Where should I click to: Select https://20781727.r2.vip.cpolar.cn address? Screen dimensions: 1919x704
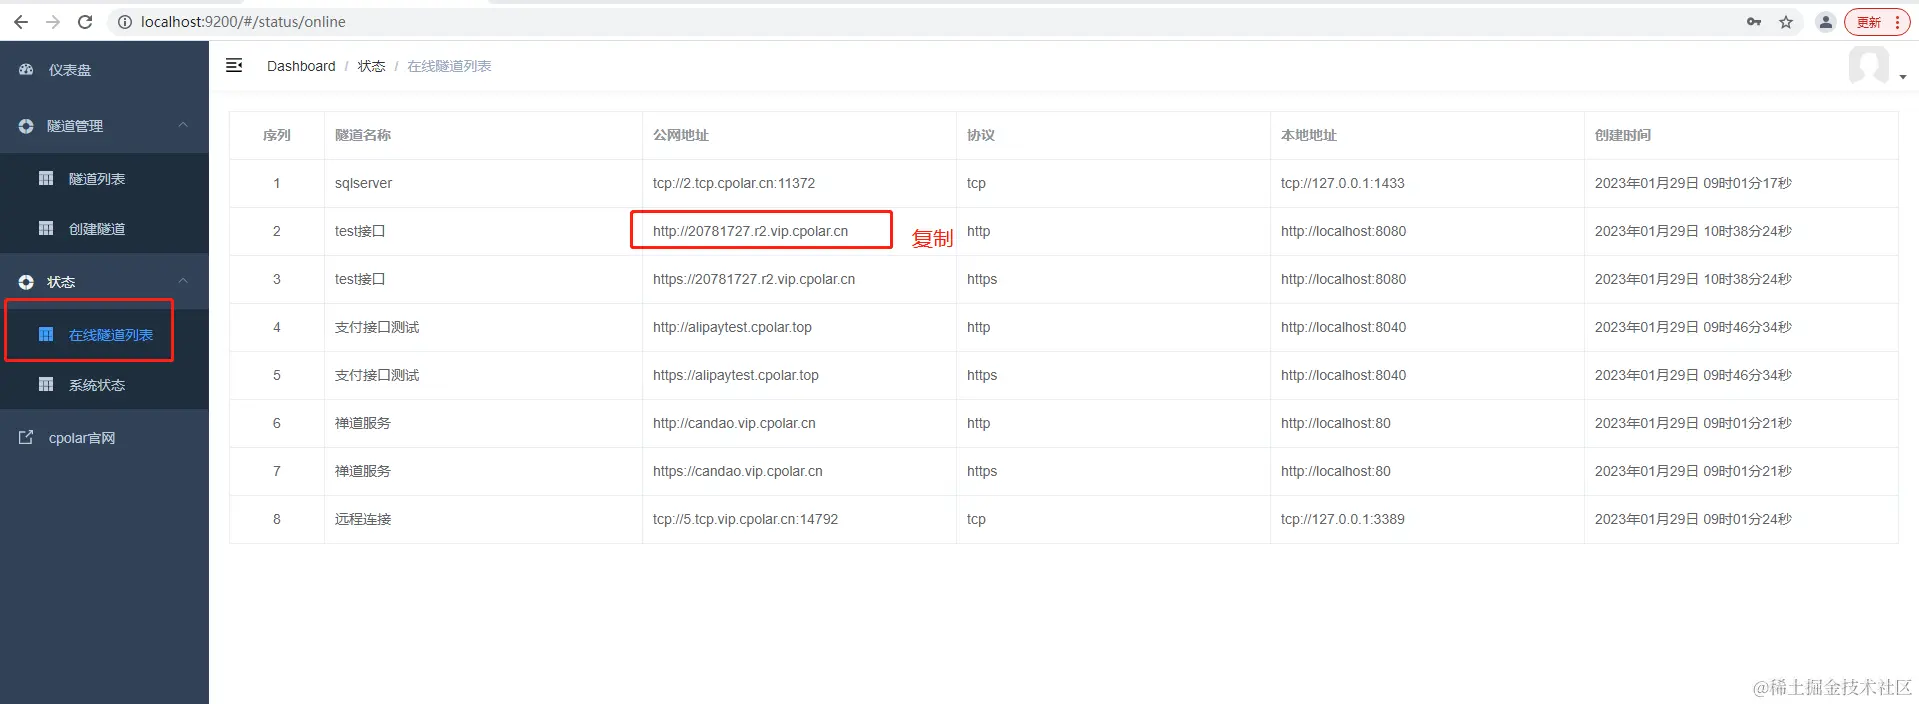click(x=754, y=279)
